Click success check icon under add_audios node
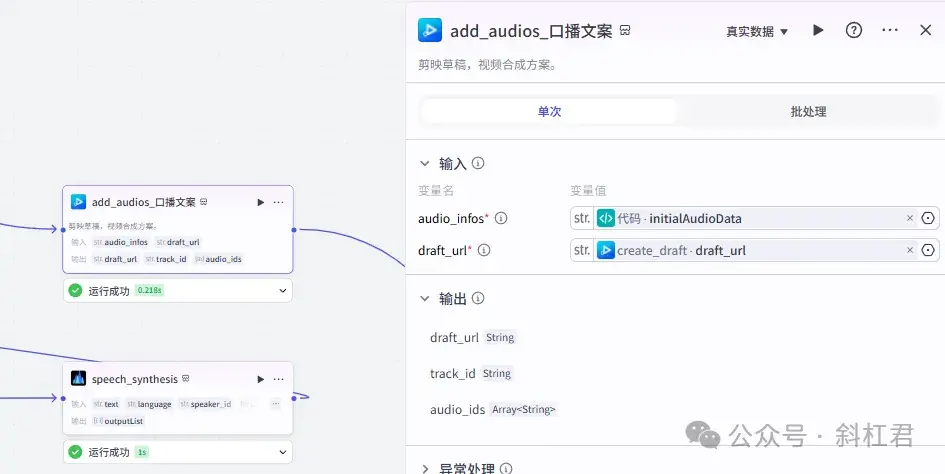 point(75,291)
